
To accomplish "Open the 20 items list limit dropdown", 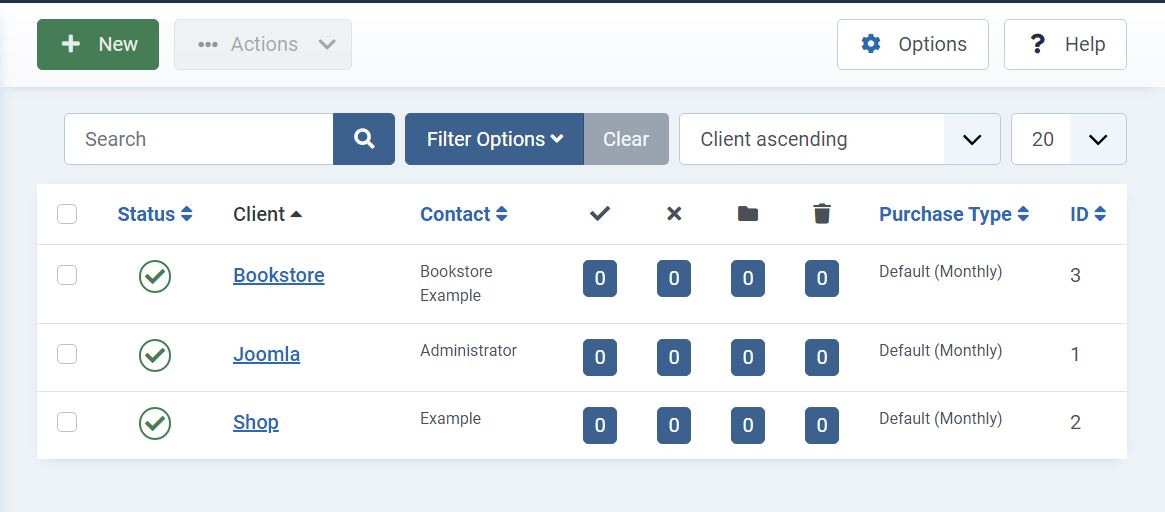I will 1068,139.
